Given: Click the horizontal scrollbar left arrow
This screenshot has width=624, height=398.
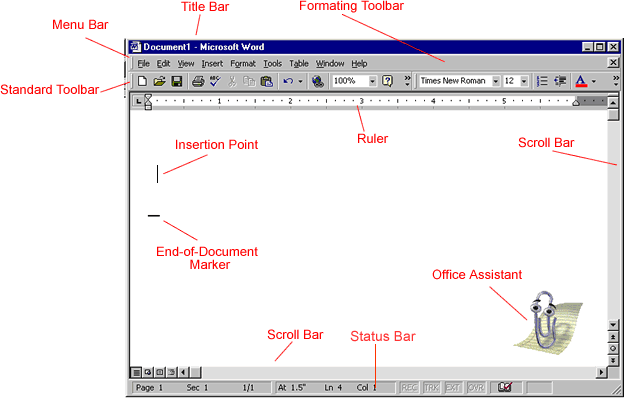Looking at the screenshot, I should point(183,373).
